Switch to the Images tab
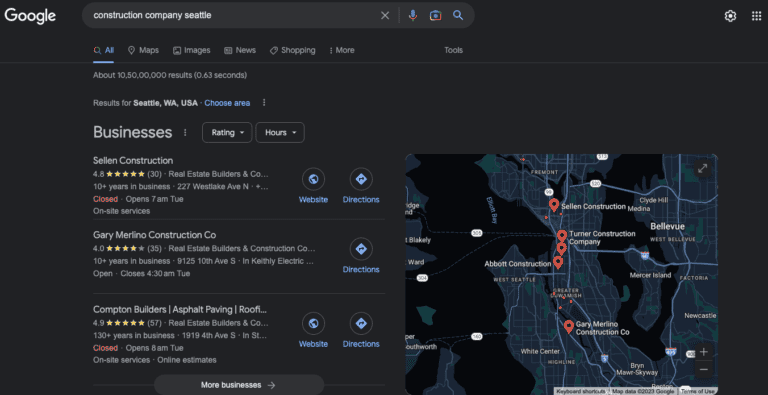This screenshot has width=768, height=395. pyautogui.click(x=192, y=50)
